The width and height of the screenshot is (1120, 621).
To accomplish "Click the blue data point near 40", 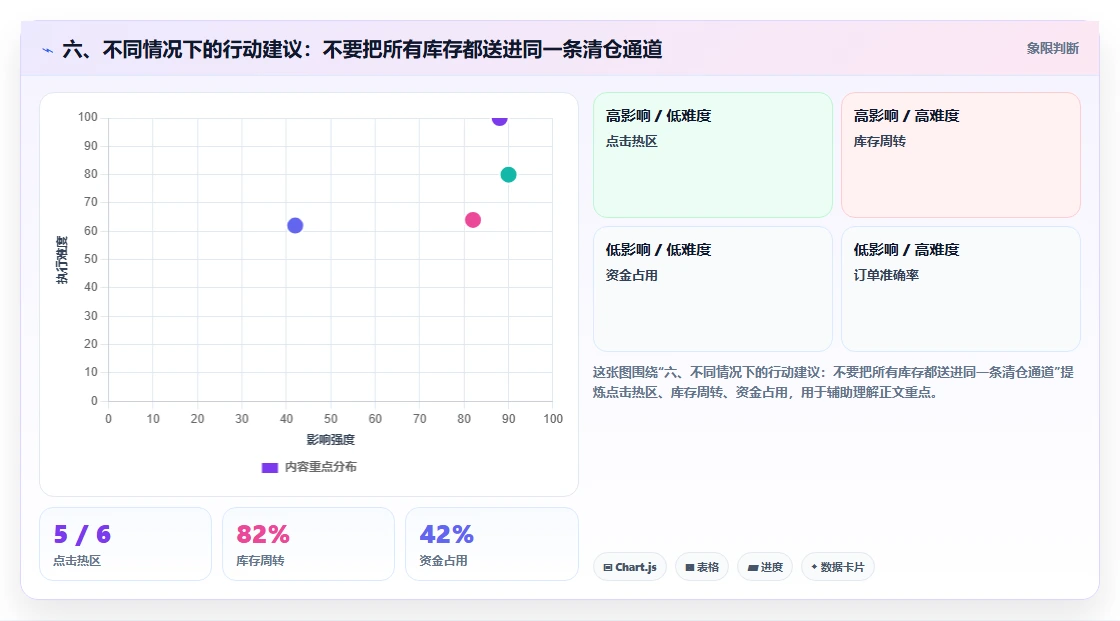I will [295, 225].
